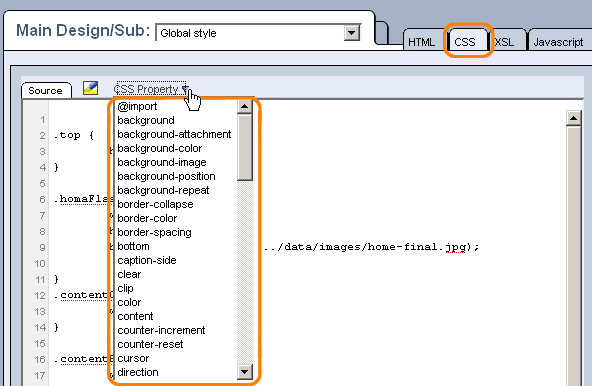
Task: Click the property list scroll-up arrow
Action: coord(245,107)
